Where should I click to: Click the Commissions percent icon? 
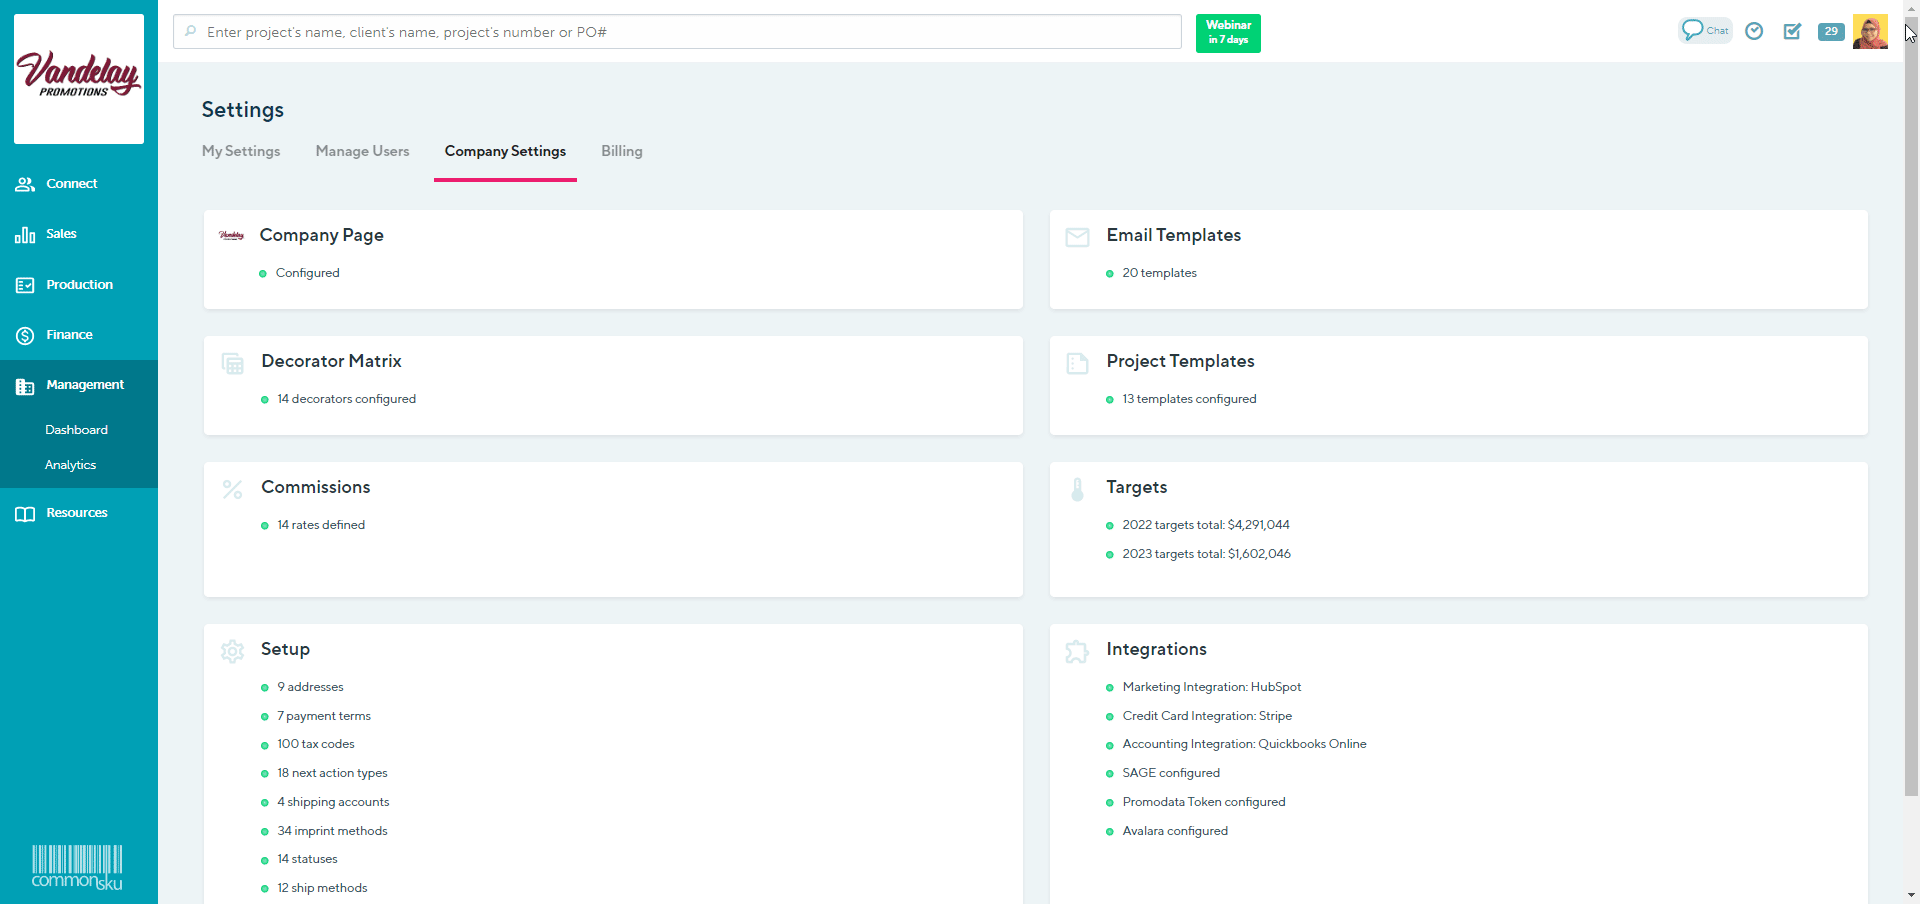coord(233,489)
